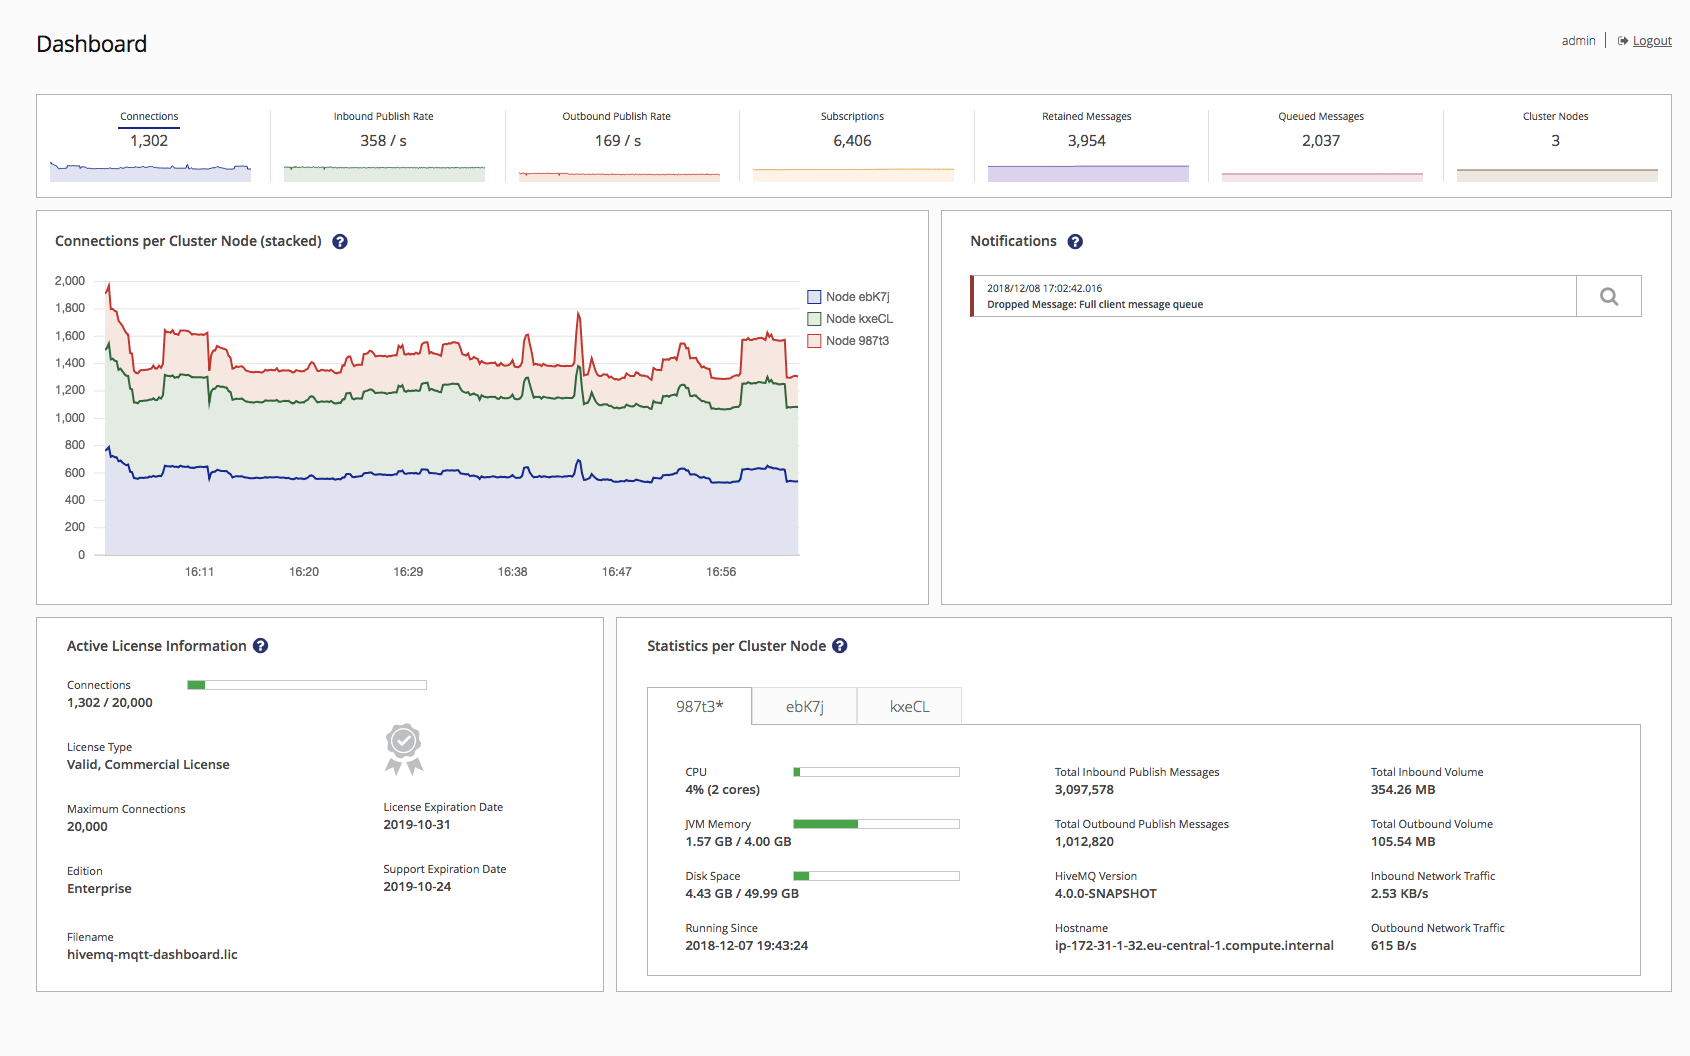This screenshot has height=1056, width=1690.
Task: Select the Queued Messages metric tile
Action: pyautogui.click(x=1321, y=141)
